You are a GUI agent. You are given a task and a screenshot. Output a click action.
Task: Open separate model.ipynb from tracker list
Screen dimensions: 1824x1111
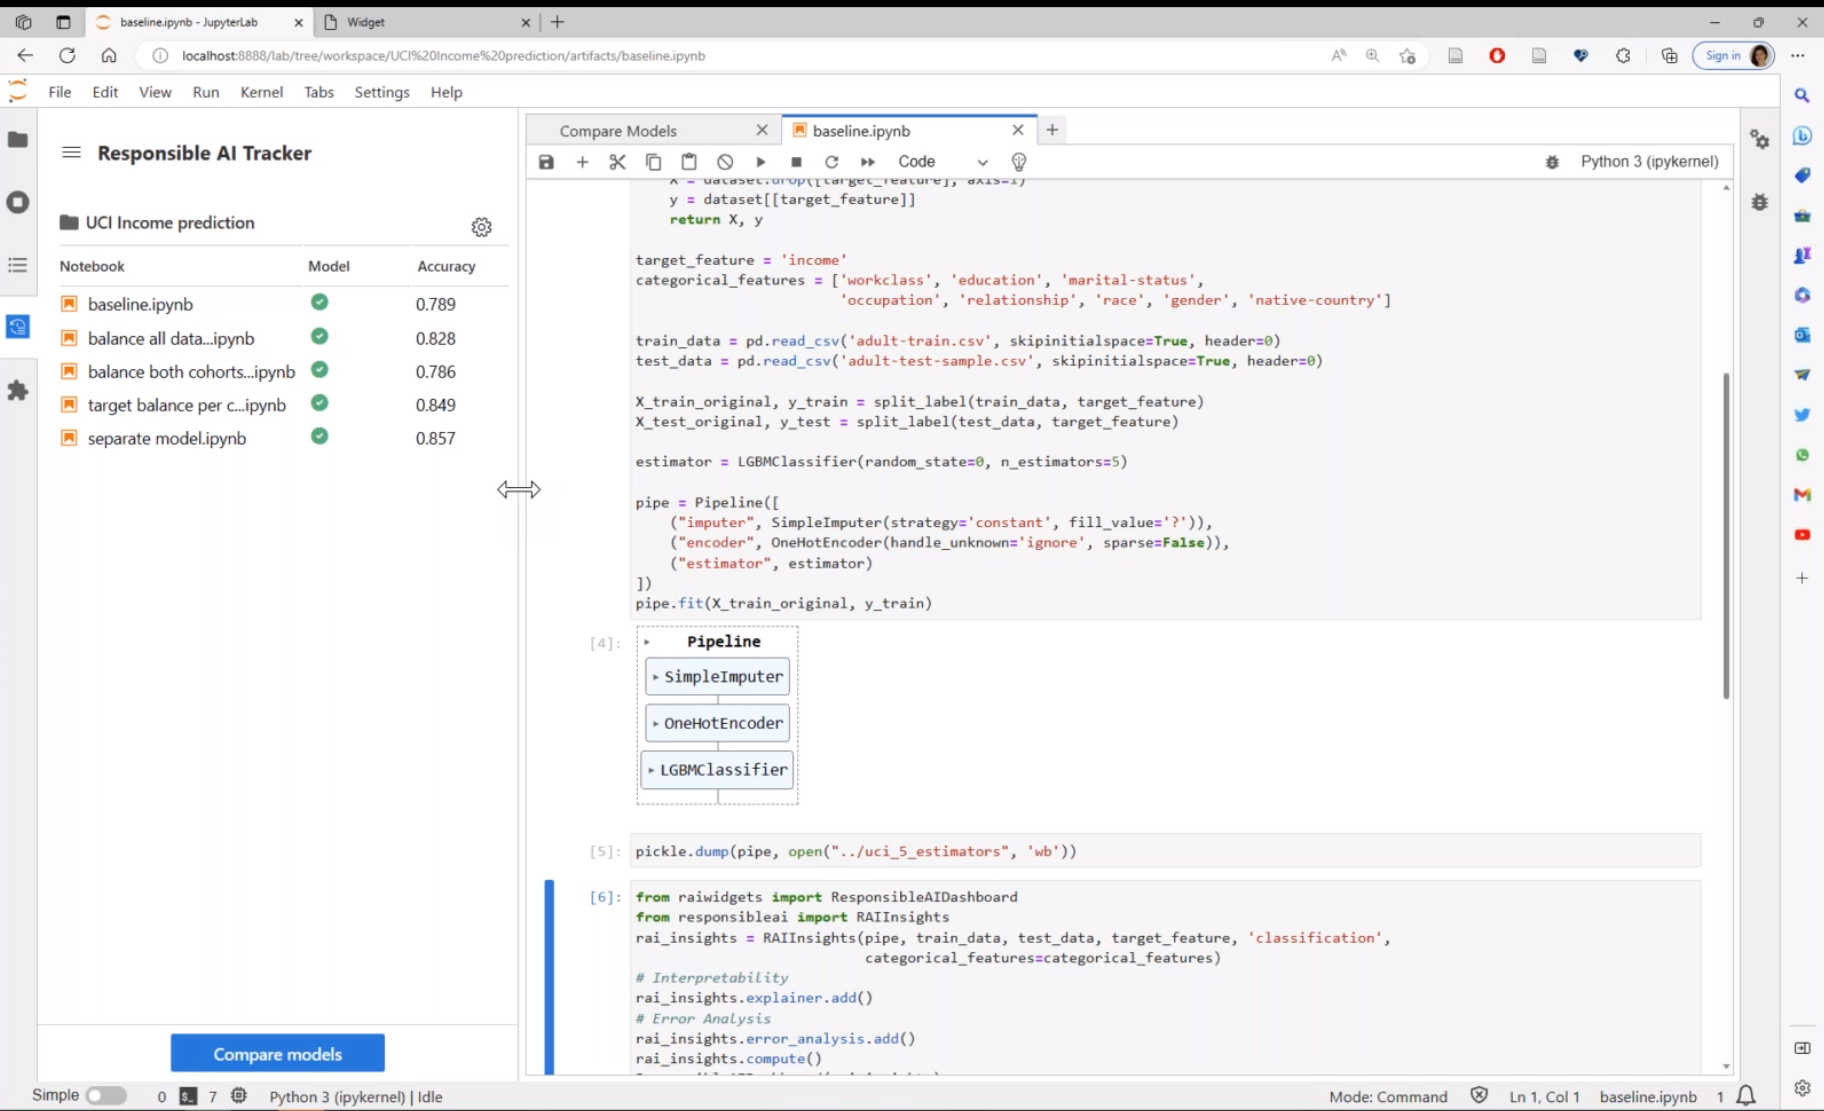pos(167,438)
